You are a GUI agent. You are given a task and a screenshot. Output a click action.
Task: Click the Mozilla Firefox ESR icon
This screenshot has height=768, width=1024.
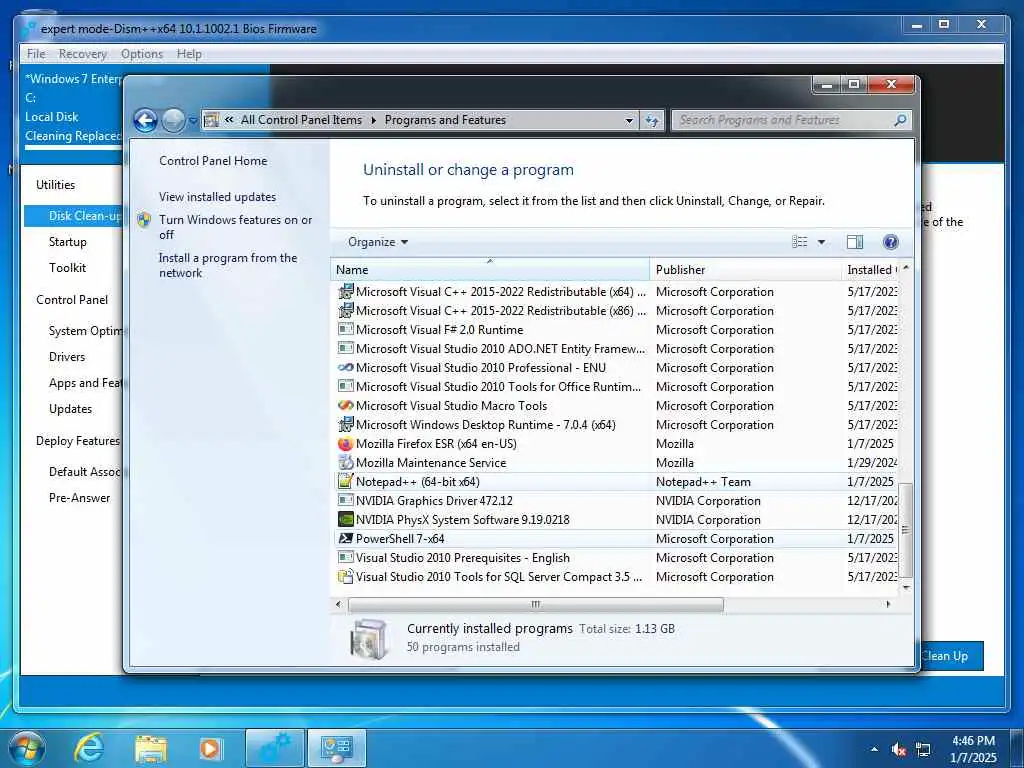345,443
